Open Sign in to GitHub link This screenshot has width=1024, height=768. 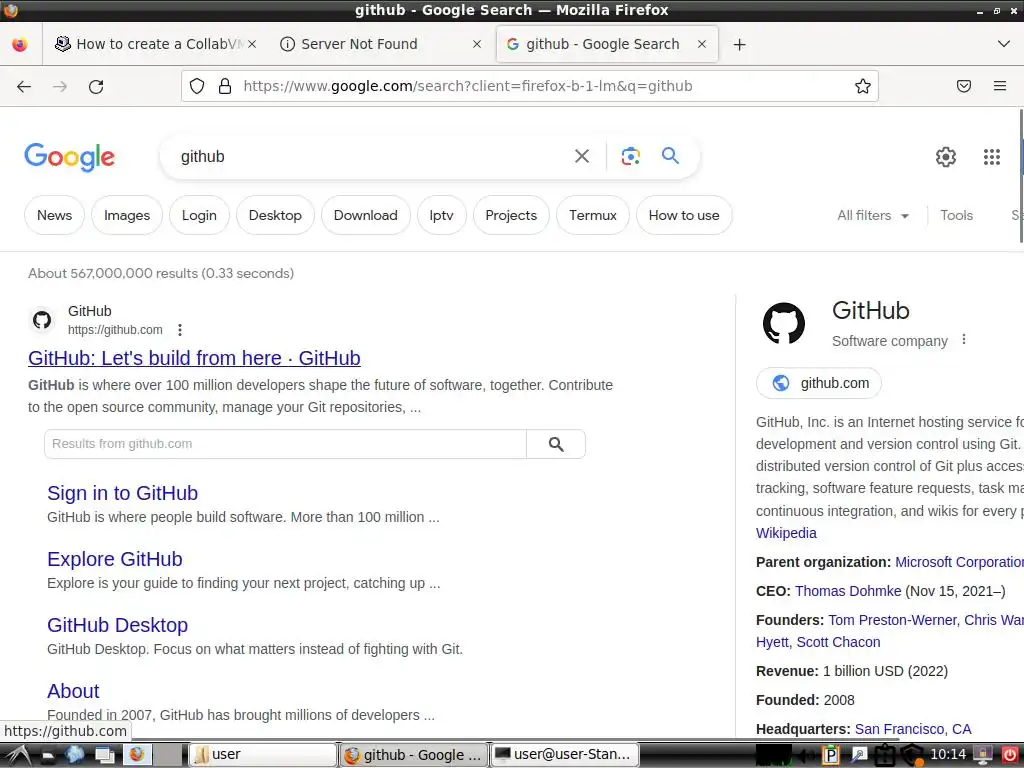click(122, 493)
